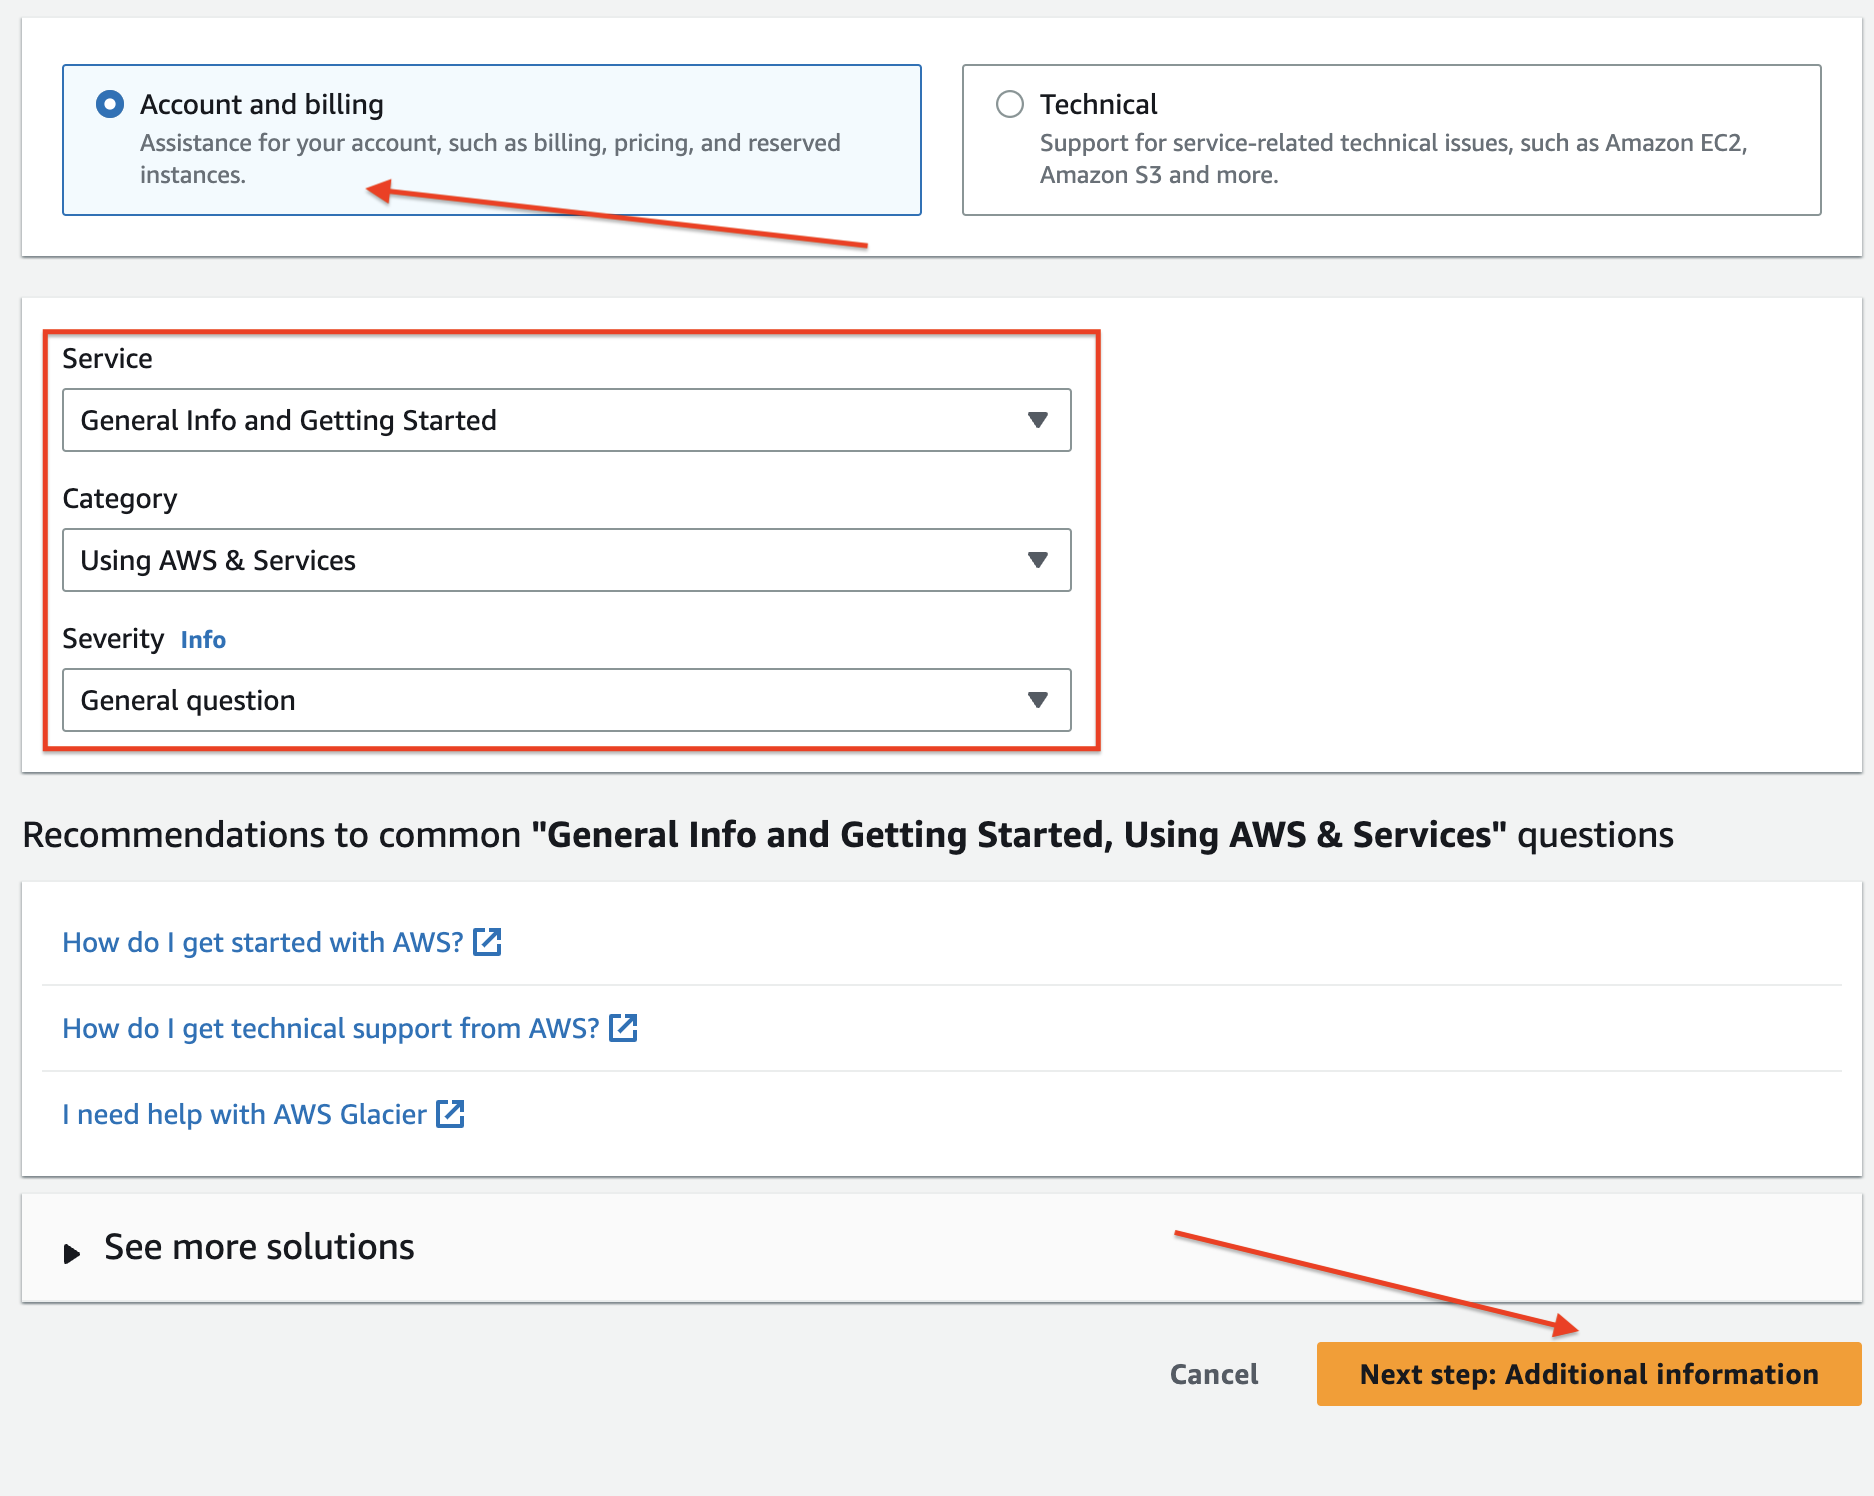
Task: Click the Service dropdown arrow icon
Action: tap(1038, 420)
